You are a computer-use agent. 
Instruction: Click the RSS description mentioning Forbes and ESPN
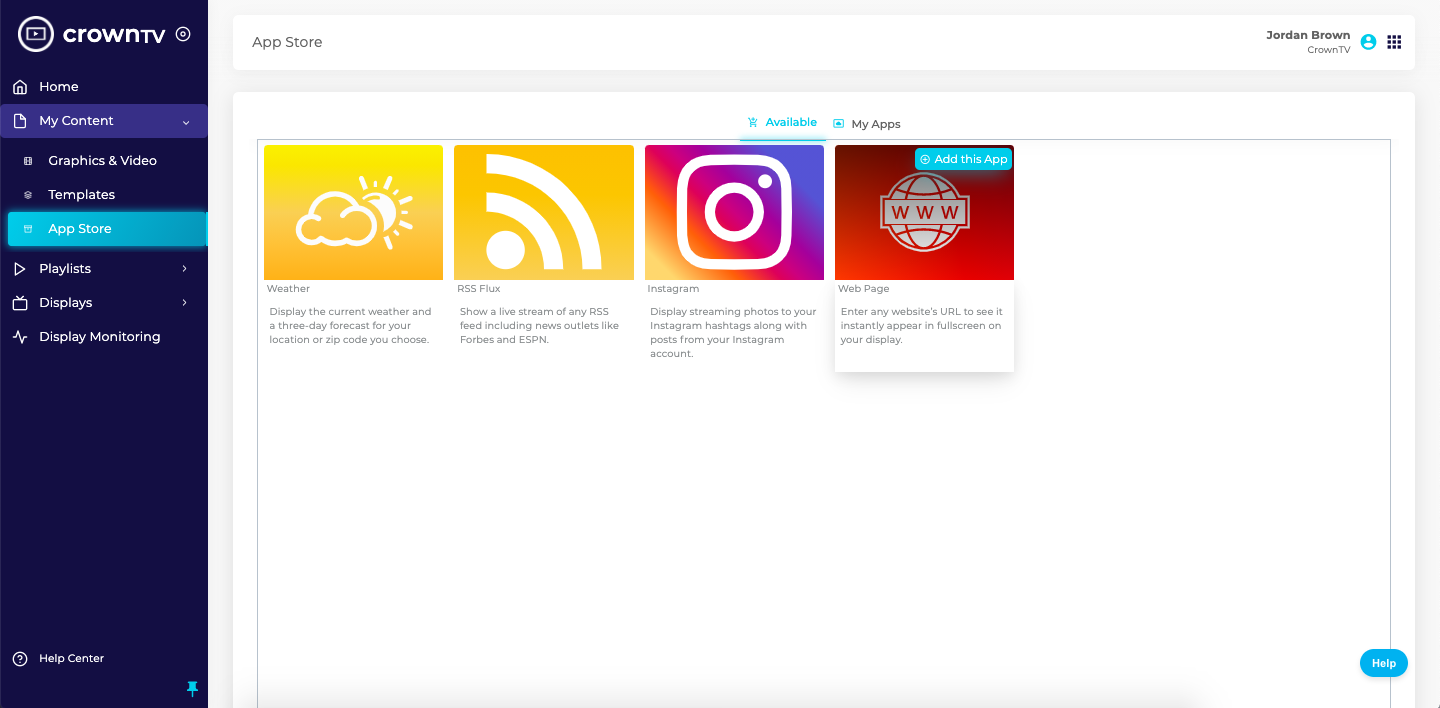pos(540,326)
